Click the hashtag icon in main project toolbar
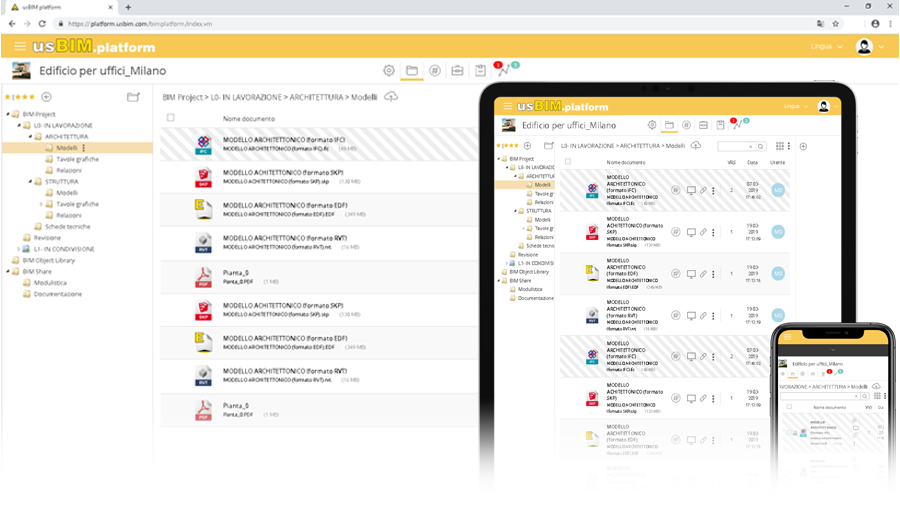This screenshot has width=900, height=506. click(435, 71)
